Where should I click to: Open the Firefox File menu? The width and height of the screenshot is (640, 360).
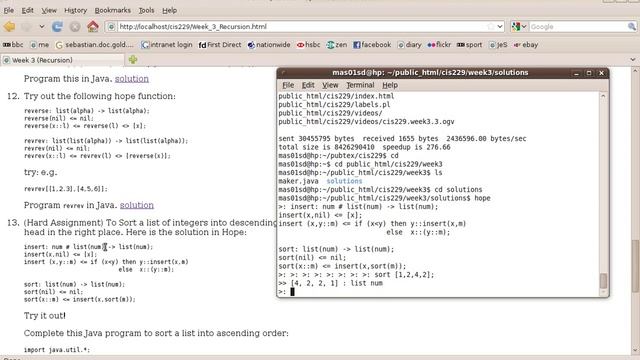pyautogui.click(x=9, y=10)
